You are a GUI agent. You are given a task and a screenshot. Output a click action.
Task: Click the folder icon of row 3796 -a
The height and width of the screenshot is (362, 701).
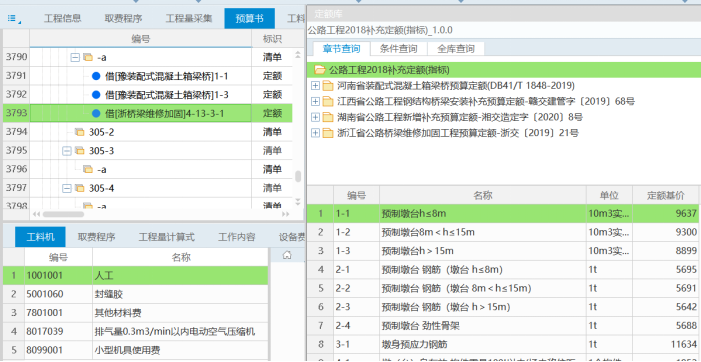point(88,170)
